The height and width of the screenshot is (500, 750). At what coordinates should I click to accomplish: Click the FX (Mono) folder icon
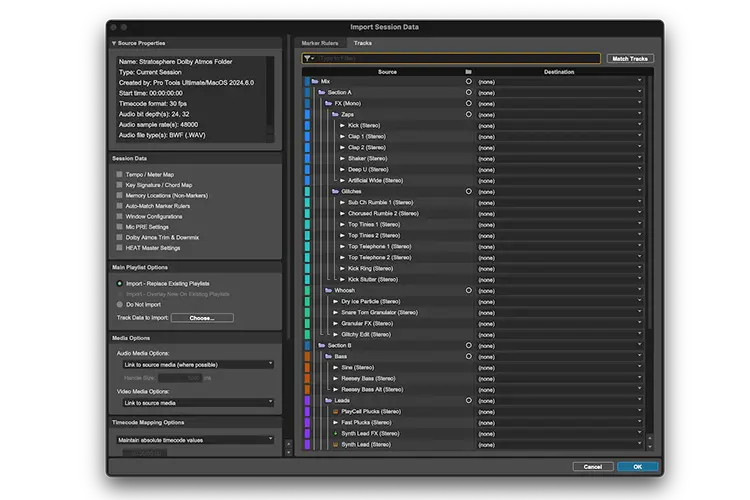[x=328, y=103]
